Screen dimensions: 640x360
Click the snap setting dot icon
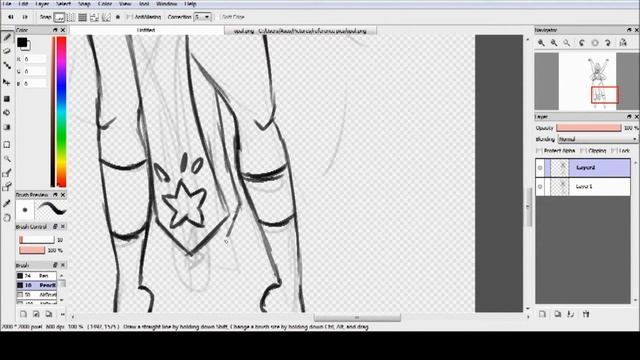[x=118, y=17]
